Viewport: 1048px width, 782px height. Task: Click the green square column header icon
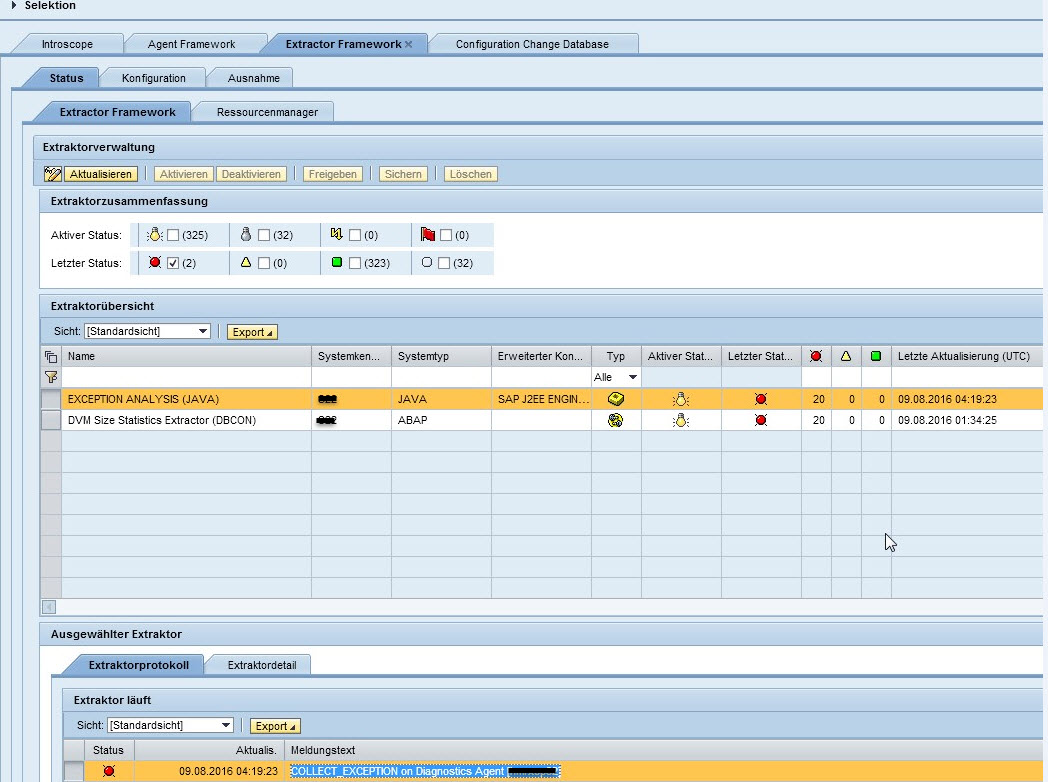coord(876,356)
